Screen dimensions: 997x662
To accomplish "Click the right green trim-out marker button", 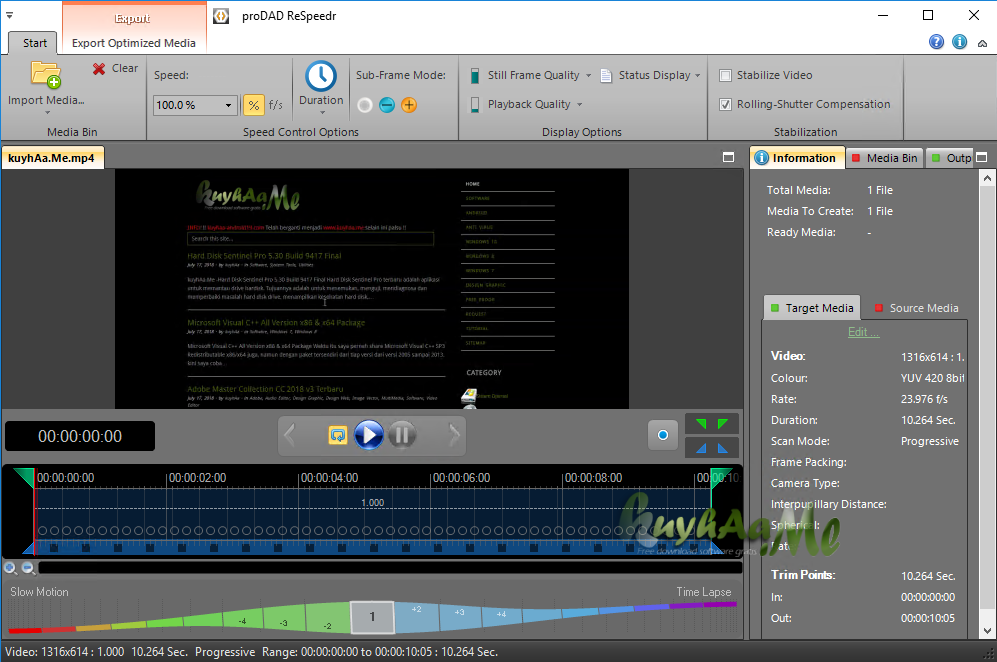I will click(x=724, y=424).
